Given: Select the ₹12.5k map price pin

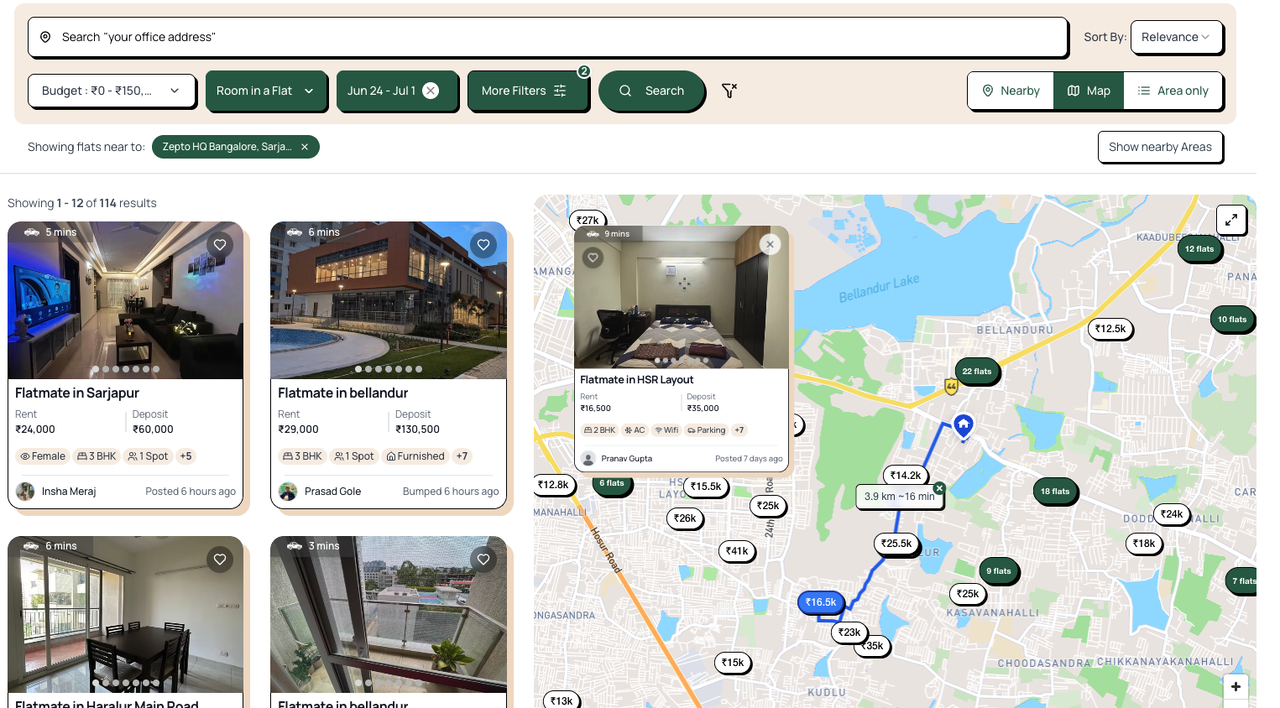Looking at the screenshot, I should [1110, 329].
